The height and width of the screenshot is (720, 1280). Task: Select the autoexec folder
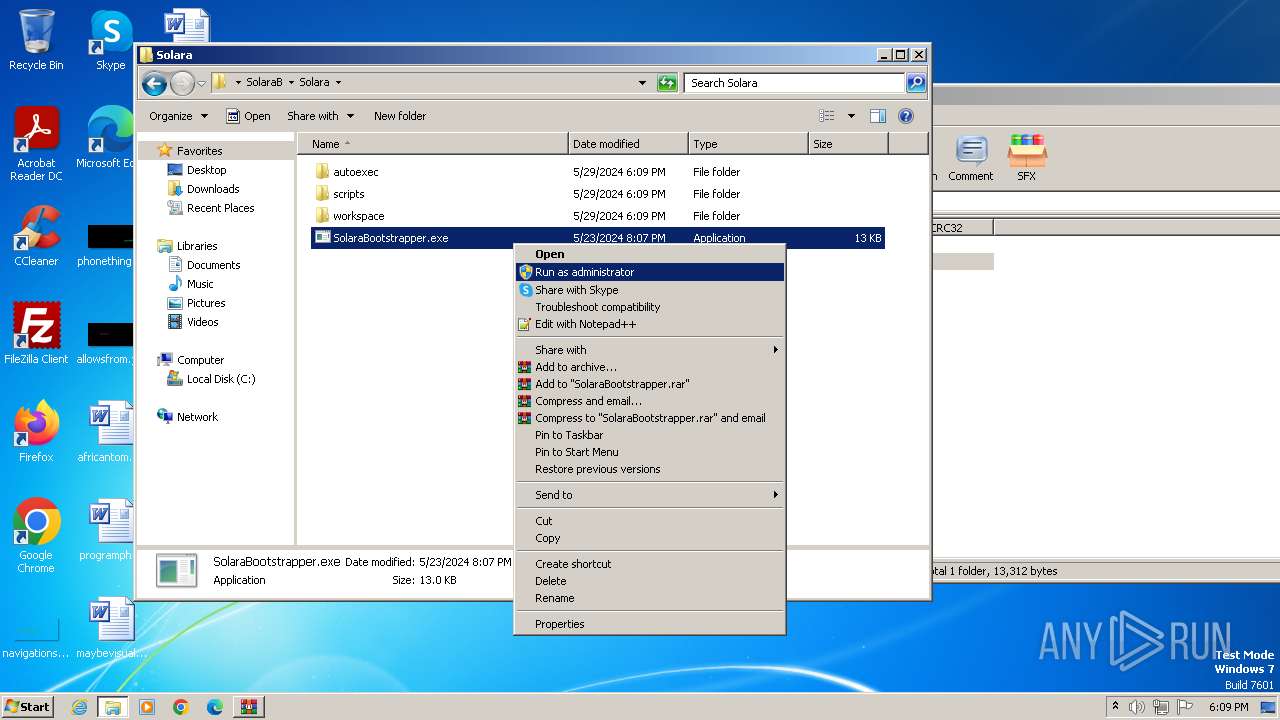click(x=356, y=172)
